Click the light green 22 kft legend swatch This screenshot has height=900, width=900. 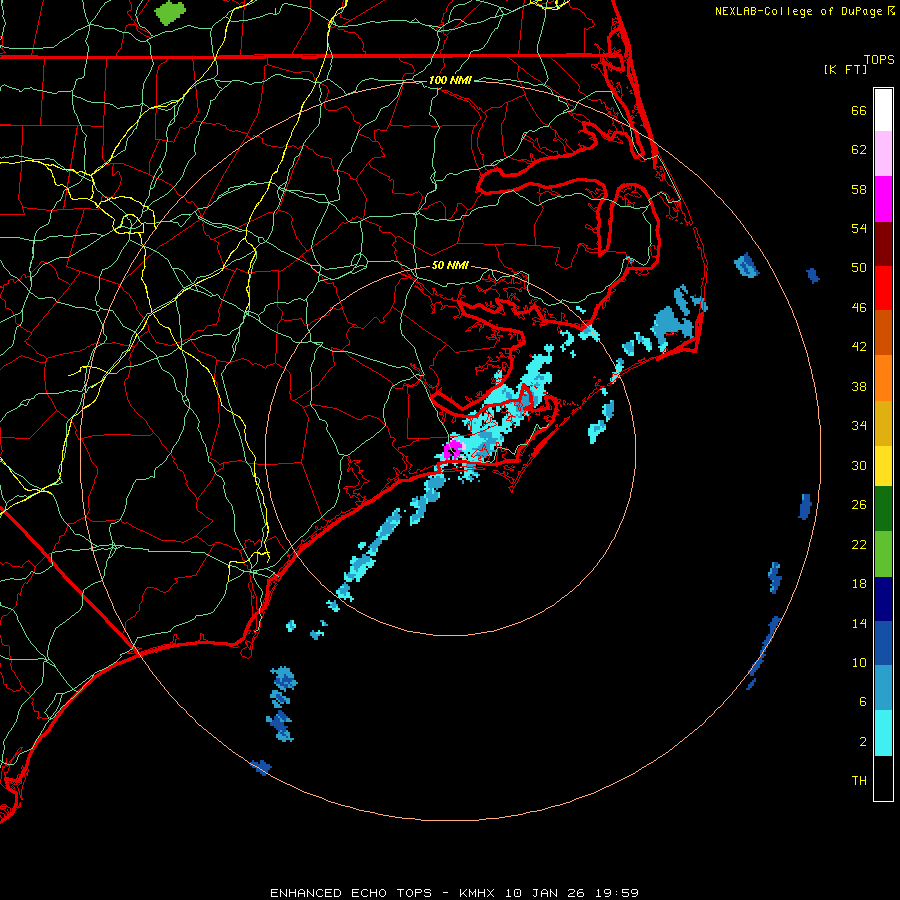[x=883, y=553]
